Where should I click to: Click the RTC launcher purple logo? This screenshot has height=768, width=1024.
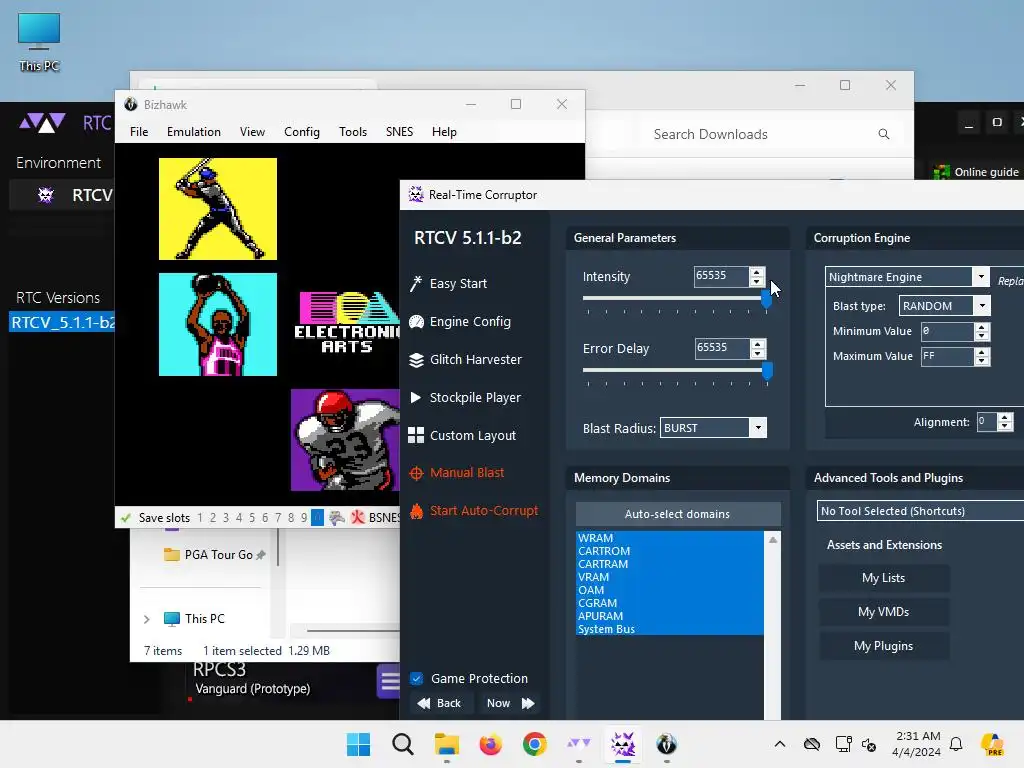(42, 123)
